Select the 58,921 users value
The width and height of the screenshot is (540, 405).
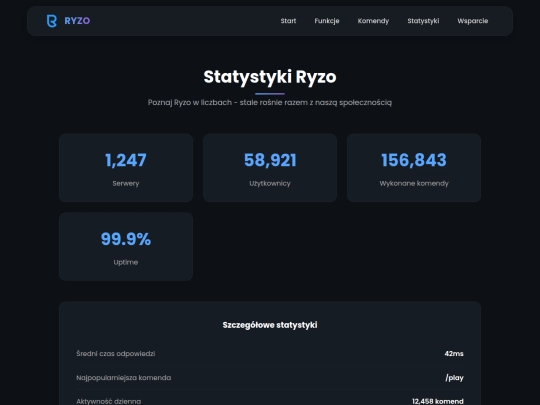(x=270, y=160)
